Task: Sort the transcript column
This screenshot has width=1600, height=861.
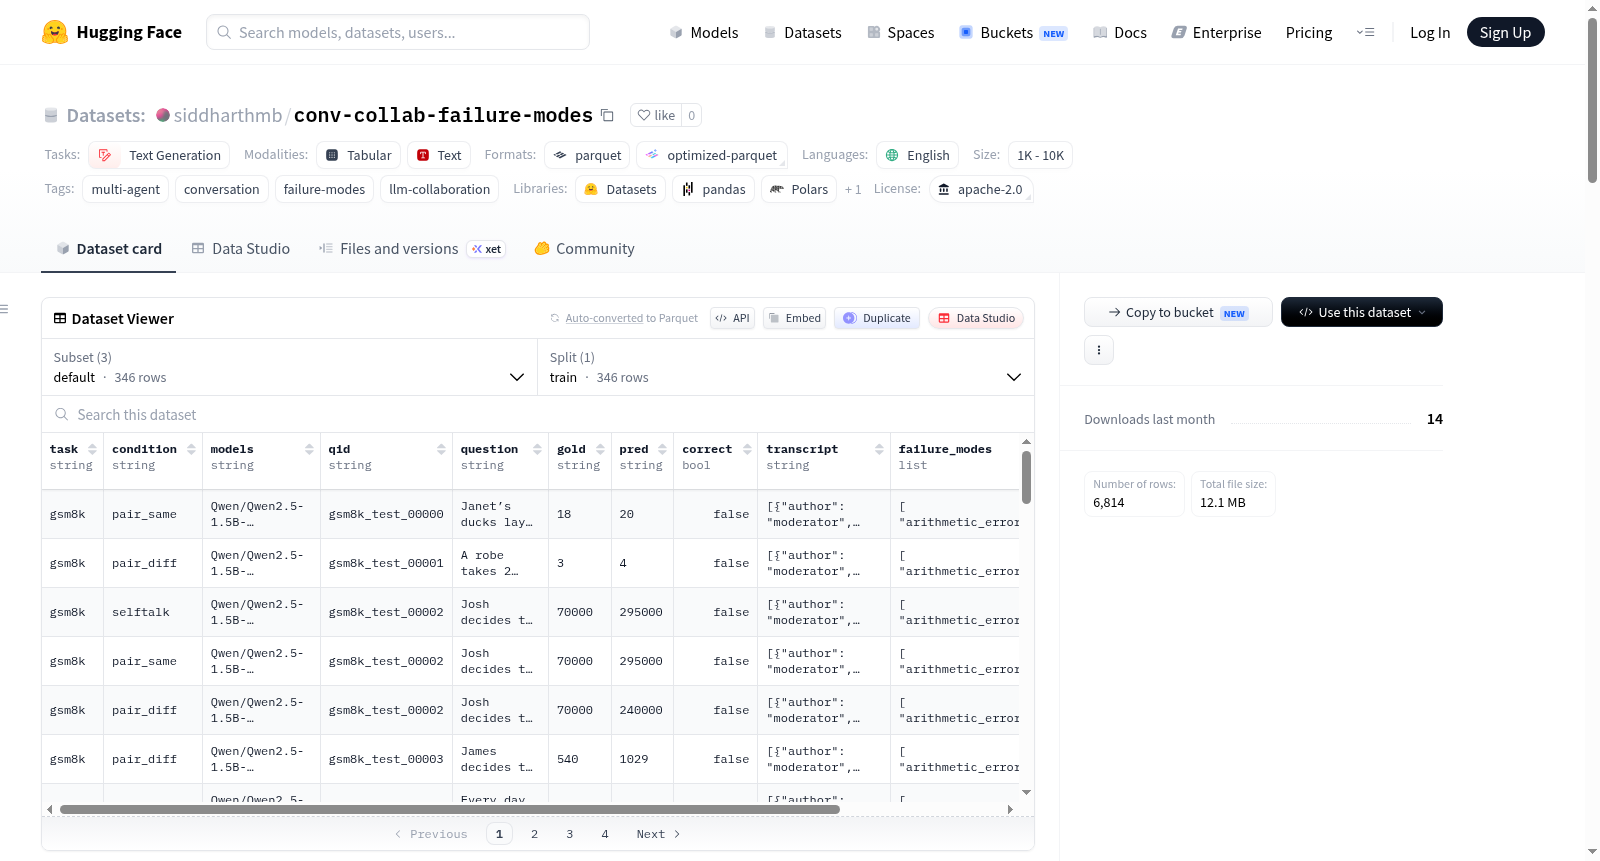Action: coord(879,449)
